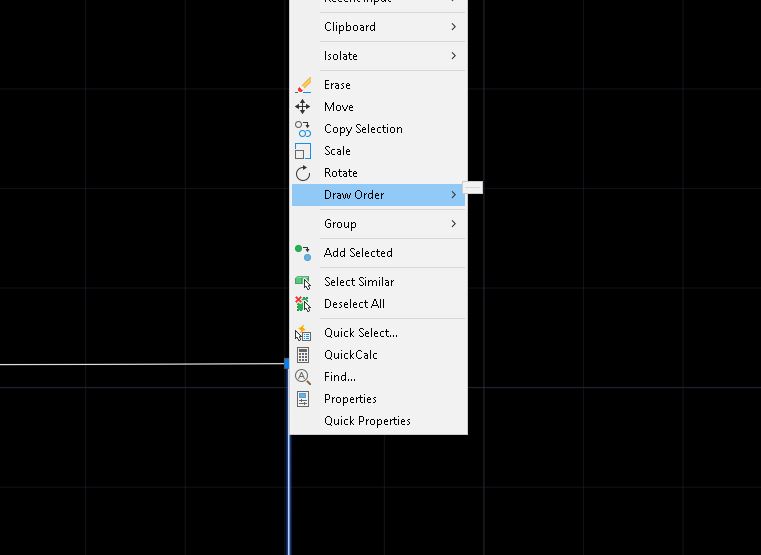This screenshot has width=761, height=555.
Task: Open the Isolate menu entry
Action: [x=379, y=56]
